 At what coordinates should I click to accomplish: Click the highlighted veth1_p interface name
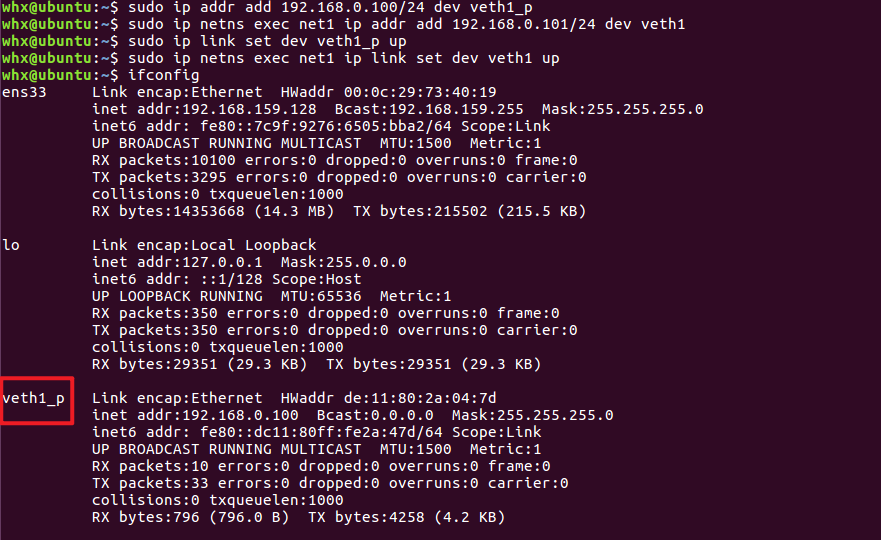pos(36,398)
